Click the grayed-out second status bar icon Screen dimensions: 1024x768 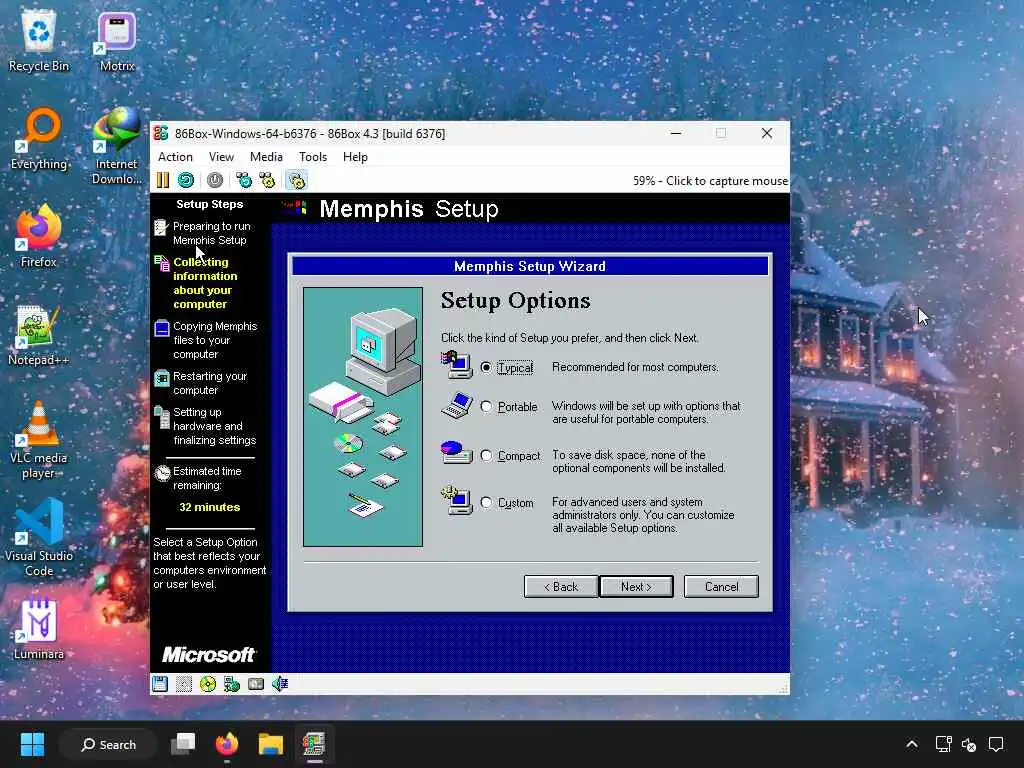pos(184,684)
